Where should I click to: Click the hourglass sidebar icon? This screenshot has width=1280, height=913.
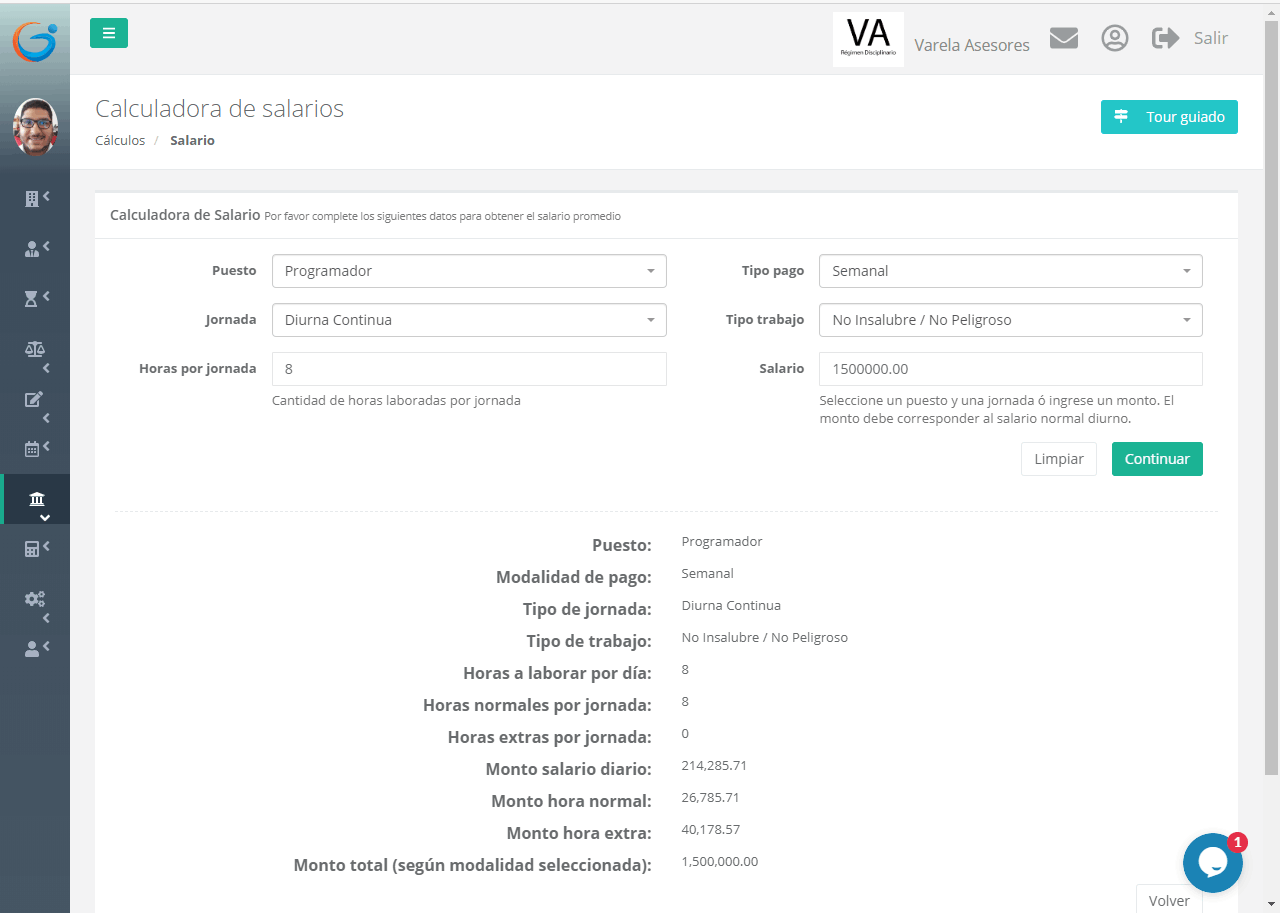32,298
